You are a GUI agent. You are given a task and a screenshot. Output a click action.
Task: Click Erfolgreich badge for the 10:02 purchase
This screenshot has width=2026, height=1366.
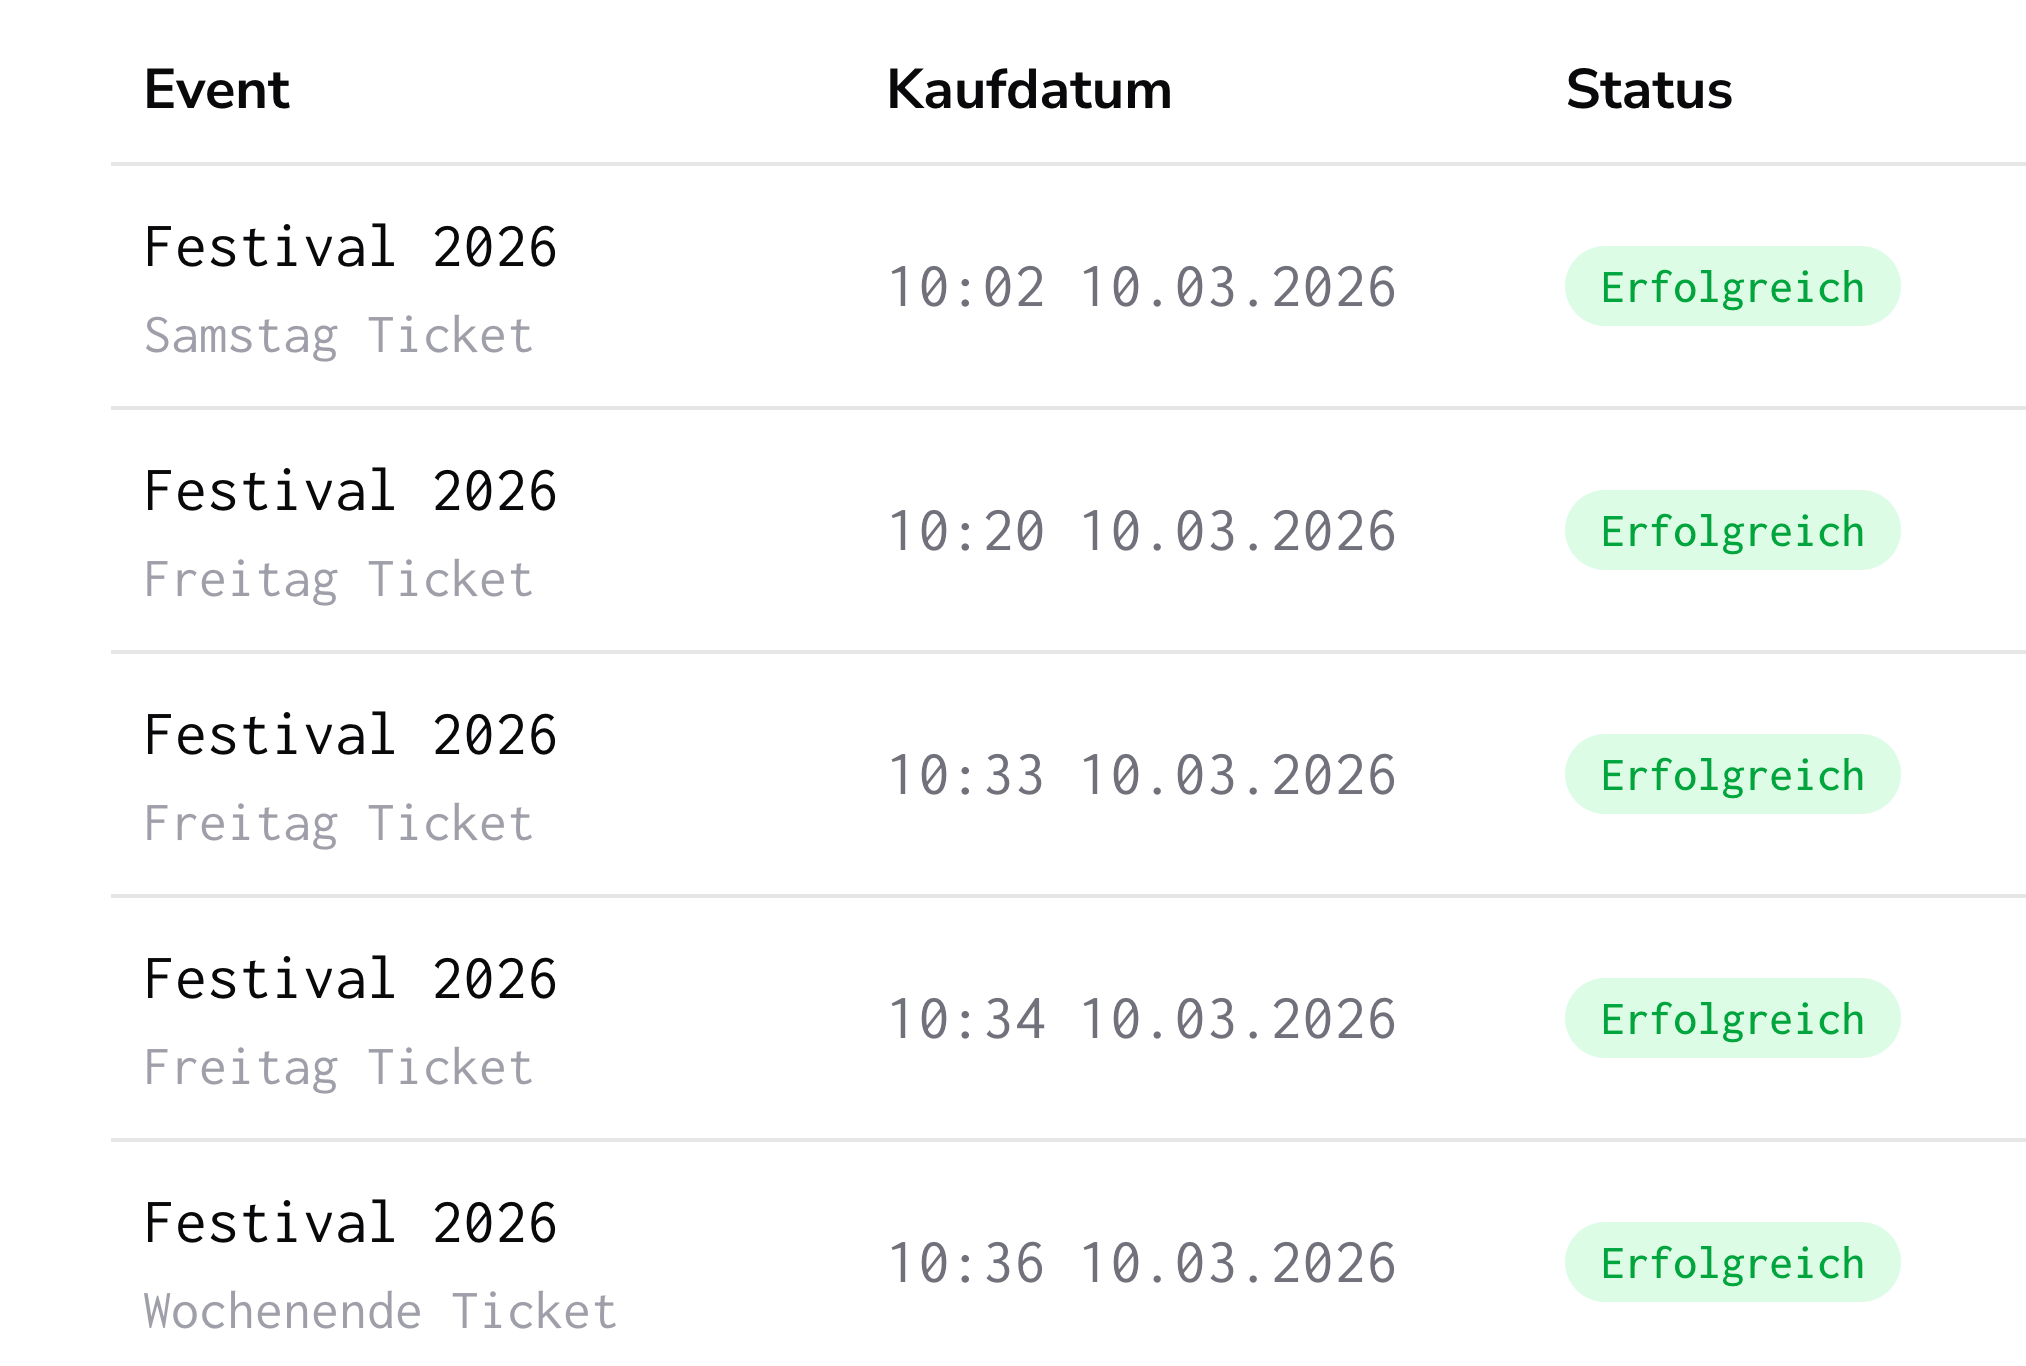1732,287
